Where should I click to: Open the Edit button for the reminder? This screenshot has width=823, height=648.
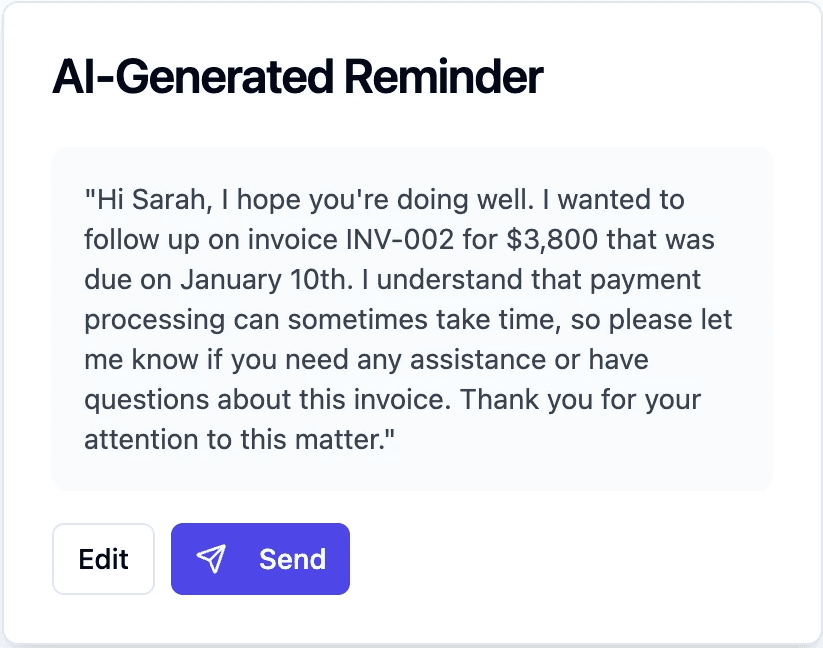tap(104, 559)
